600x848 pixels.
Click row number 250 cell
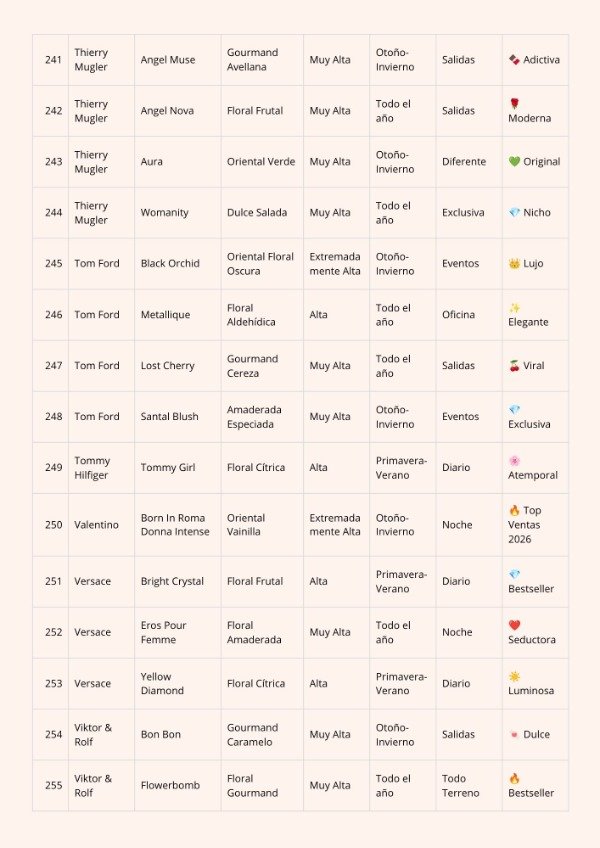pyautogui.click(x=50, y=525)
